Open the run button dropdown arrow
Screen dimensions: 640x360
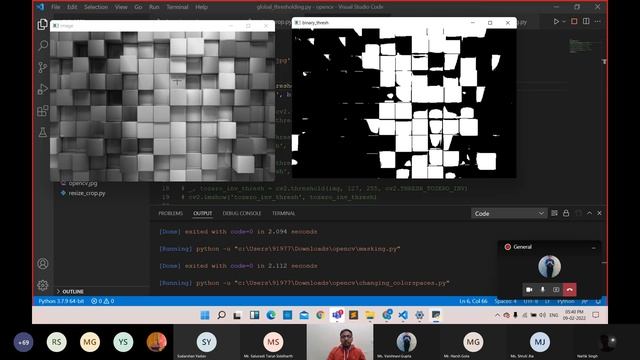[x=564, y=21]
